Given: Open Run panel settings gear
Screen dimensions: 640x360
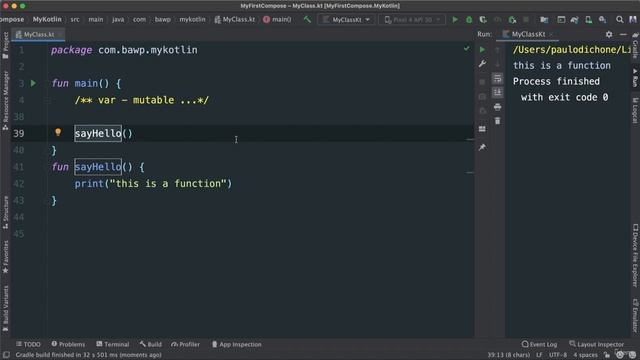Looking at the screenshot, I should tap(609, 35).
